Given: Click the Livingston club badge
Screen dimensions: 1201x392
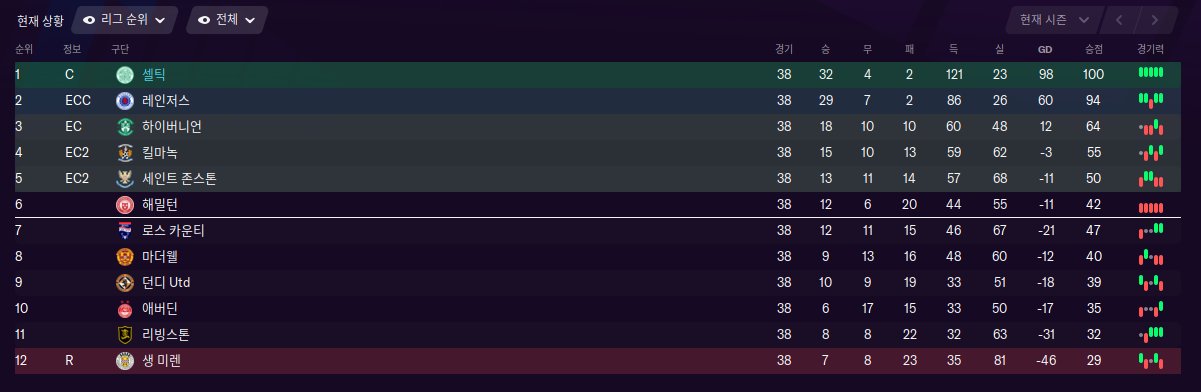Looking at the screenshot, I should tap(124, 335).
